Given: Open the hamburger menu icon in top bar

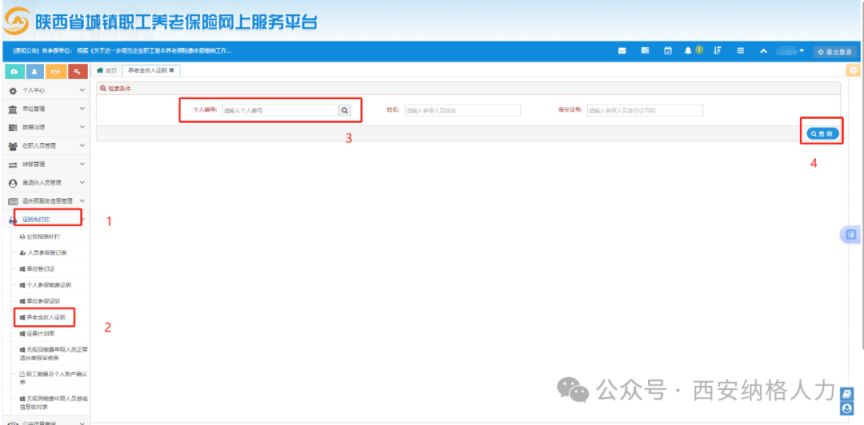Looking at the screenshot, I should tap(741, 51).
